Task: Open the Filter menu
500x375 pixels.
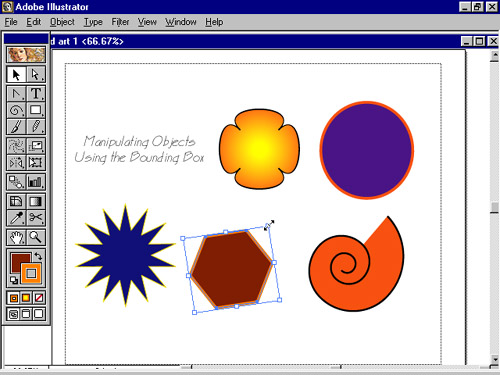Action: click(x=120, y=22)
